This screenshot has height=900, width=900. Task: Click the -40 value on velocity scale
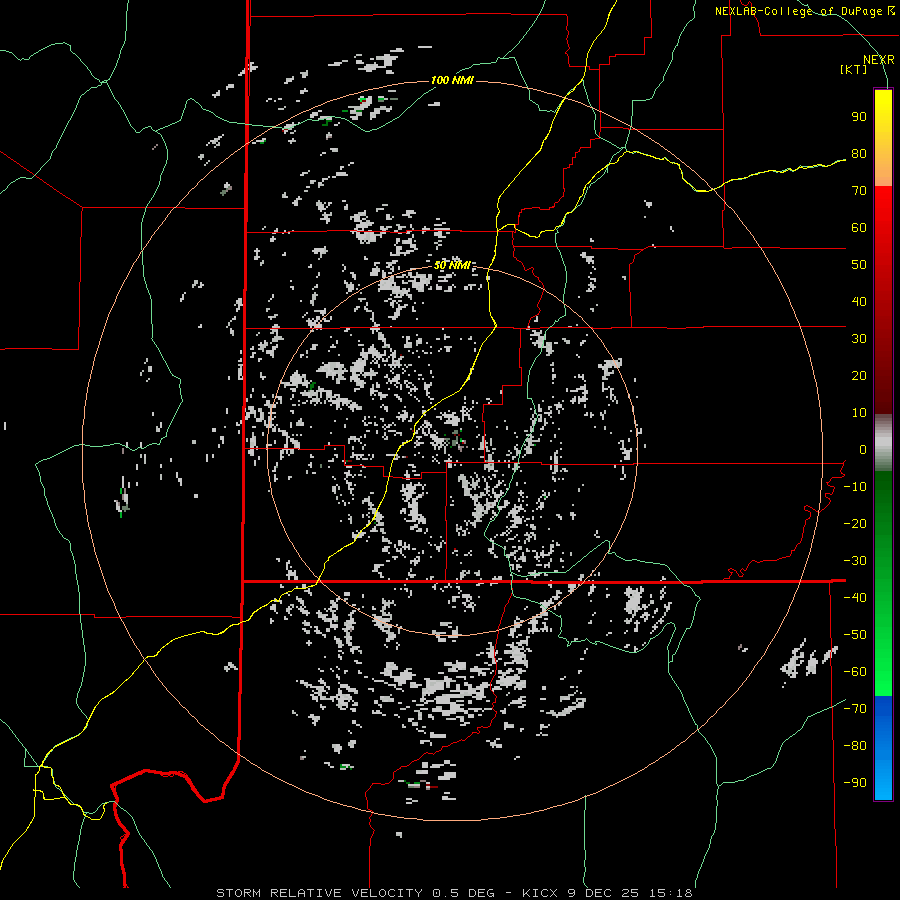(x=855, y=598)
